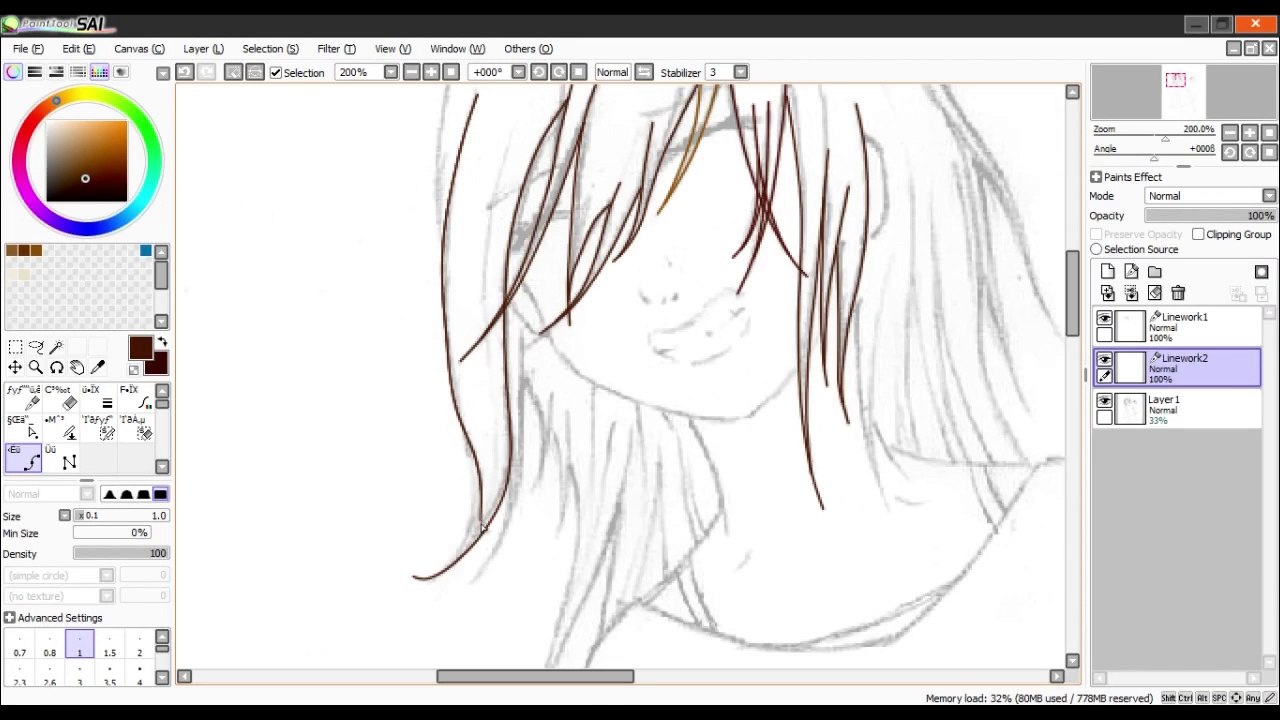Select the Hand pan tool
Image resolution: width=1280 pixels, height=720 pixels.
pos(77,367)
